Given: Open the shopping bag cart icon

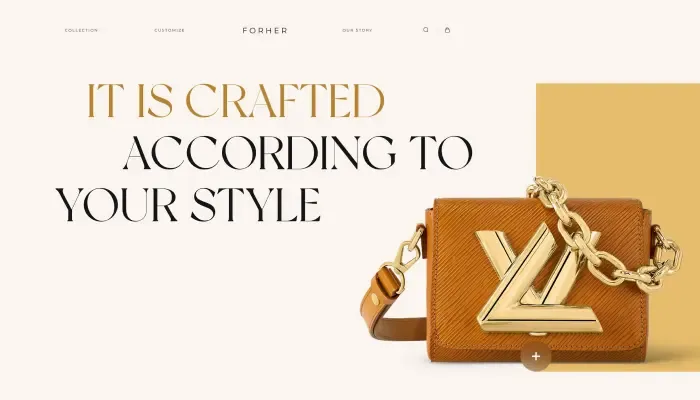Looking at the screenshot, I should (x=447, y=30).
